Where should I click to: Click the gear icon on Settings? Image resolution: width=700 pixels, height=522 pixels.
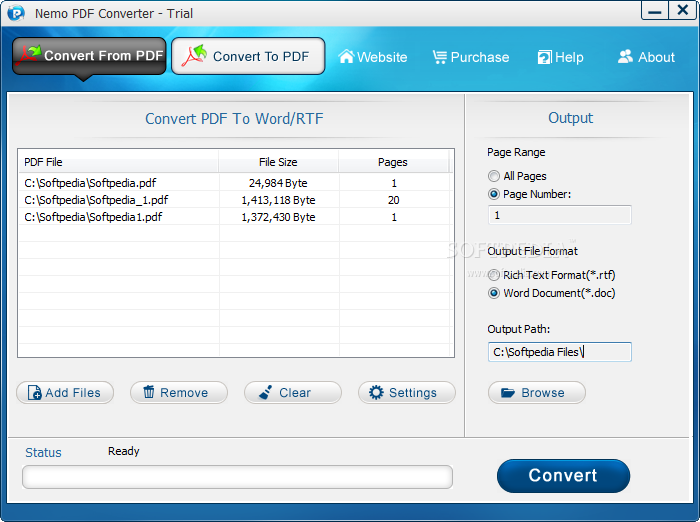coord(376,393)
